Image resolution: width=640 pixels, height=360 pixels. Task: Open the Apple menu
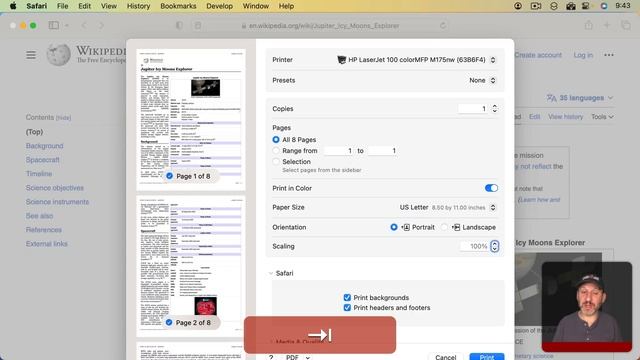pyautogui.click(x=13, y=6)
